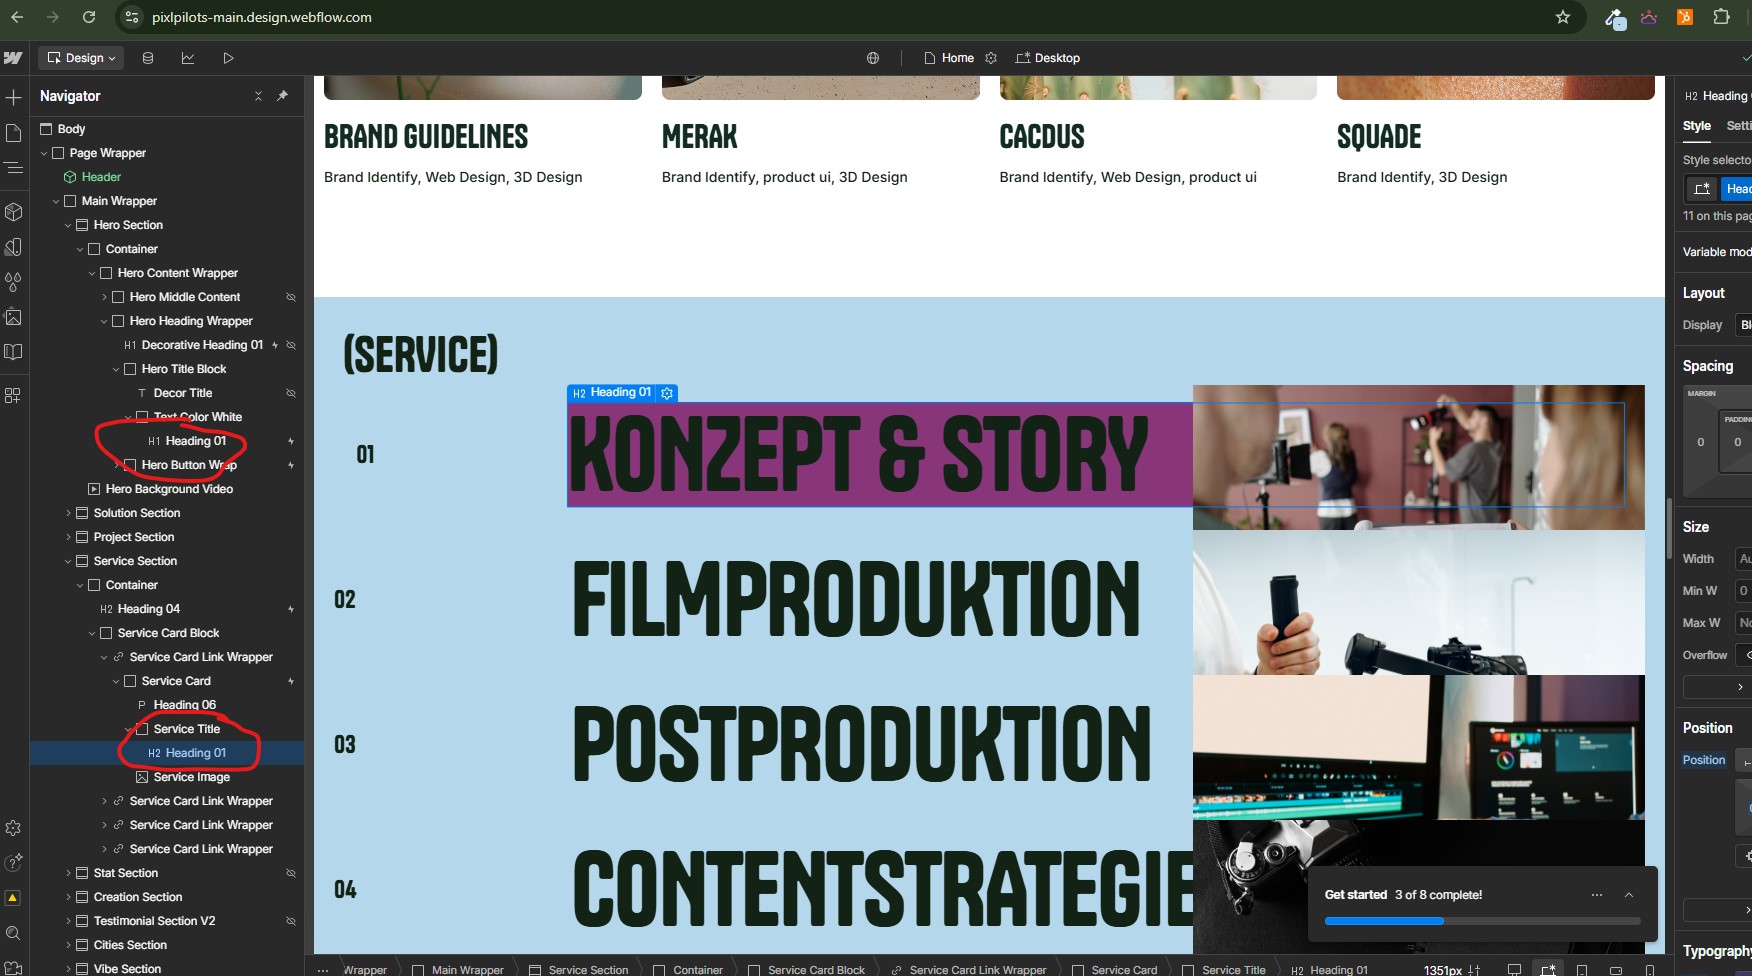
Task: Reload the browser page
Action: pyautogui.click(x=89, y=17)
